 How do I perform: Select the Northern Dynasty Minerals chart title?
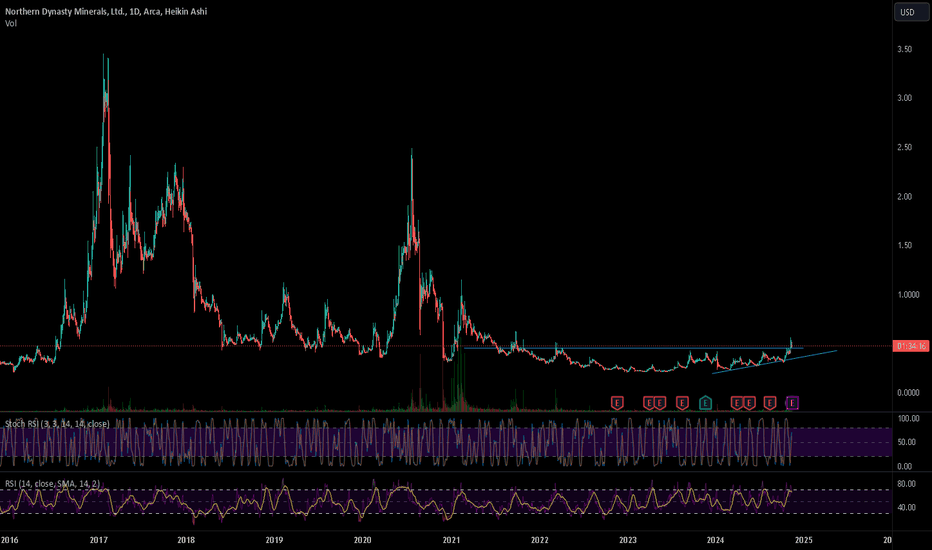106,11
